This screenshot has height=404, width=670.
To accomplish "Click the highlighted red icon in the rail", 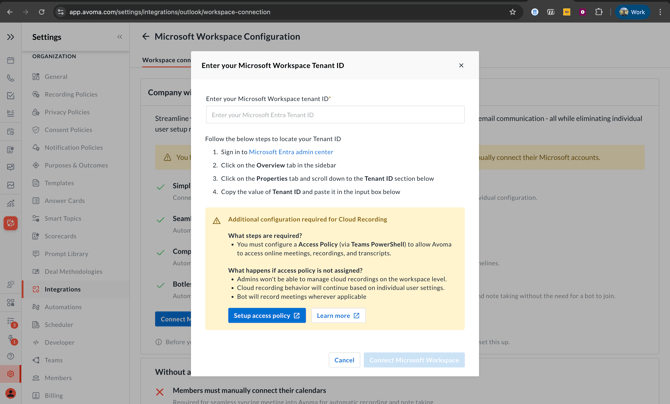I will tap(11, 223).
